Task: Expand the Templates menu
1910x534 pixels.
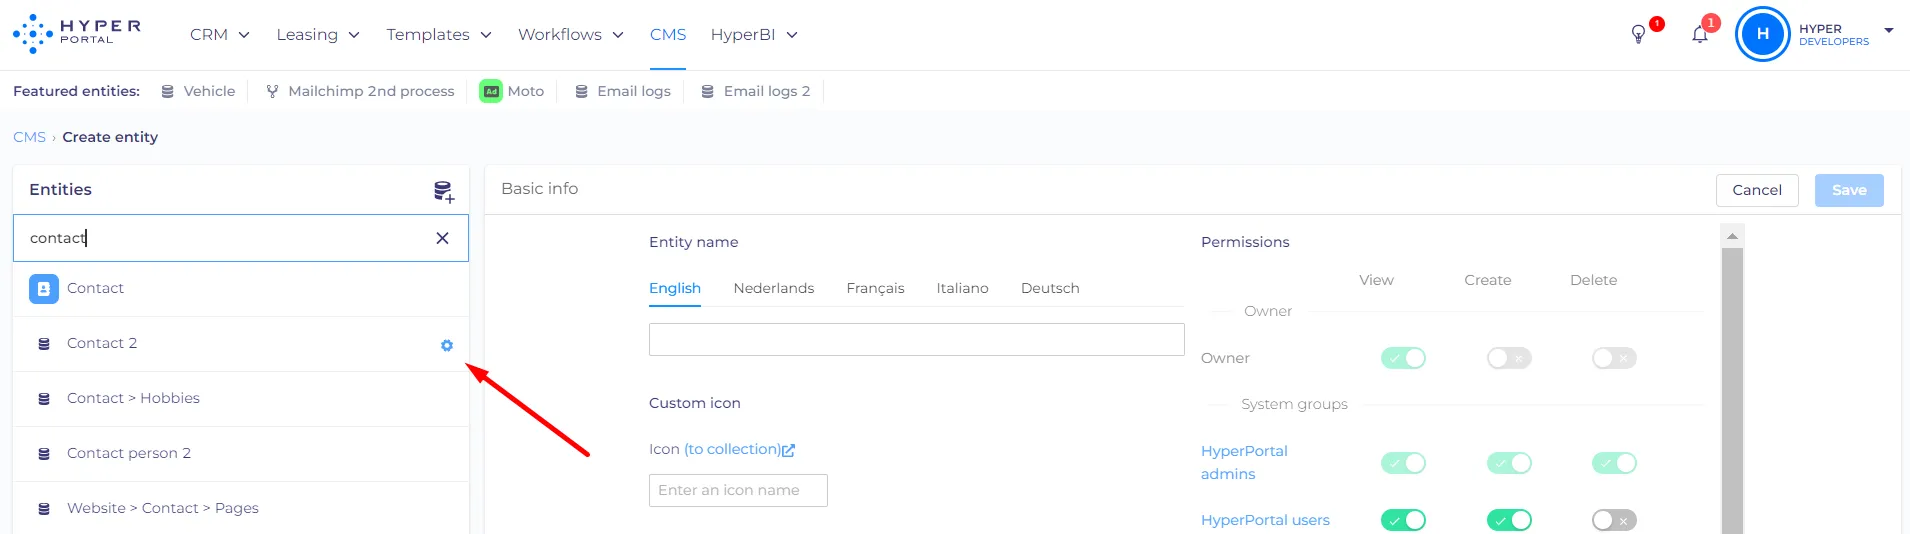Action: coord(439,35)
